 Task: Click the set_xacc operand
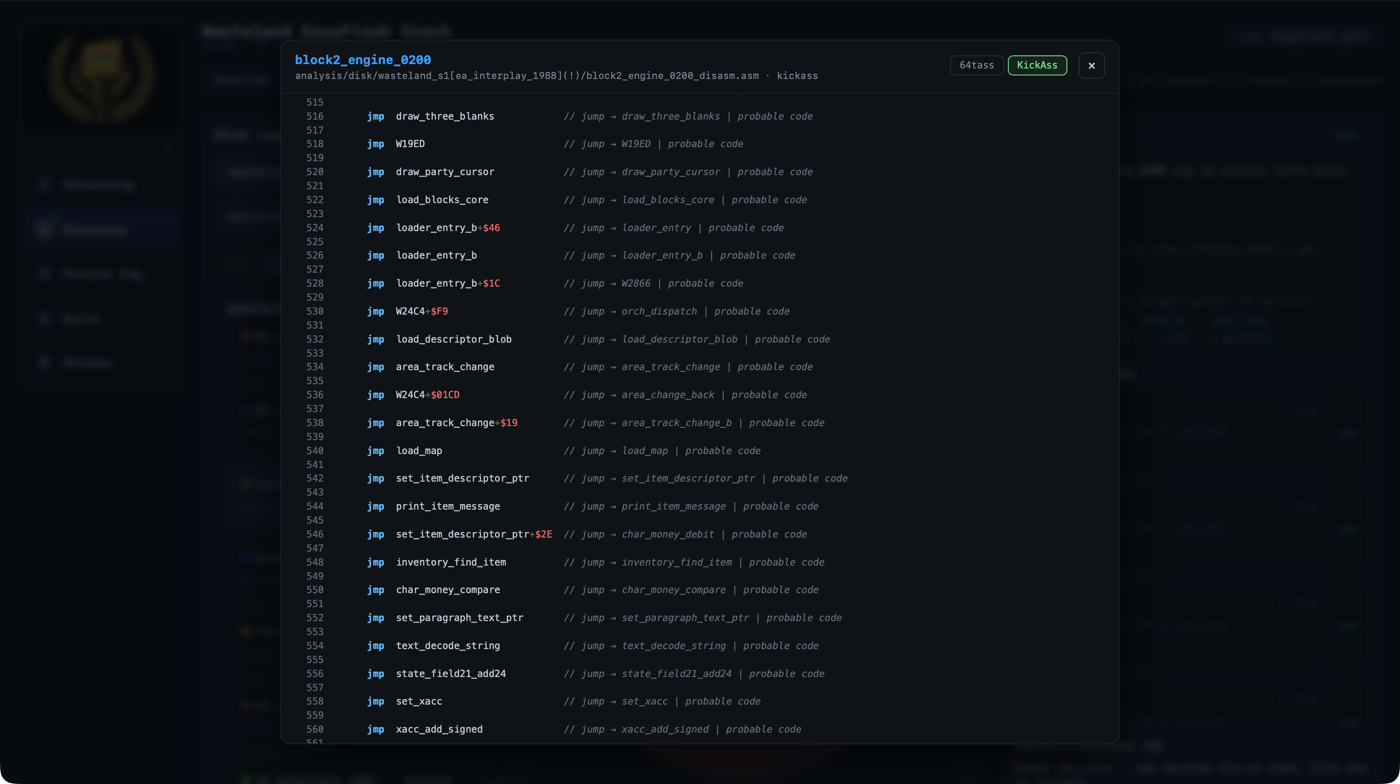(x=419, y=701)
